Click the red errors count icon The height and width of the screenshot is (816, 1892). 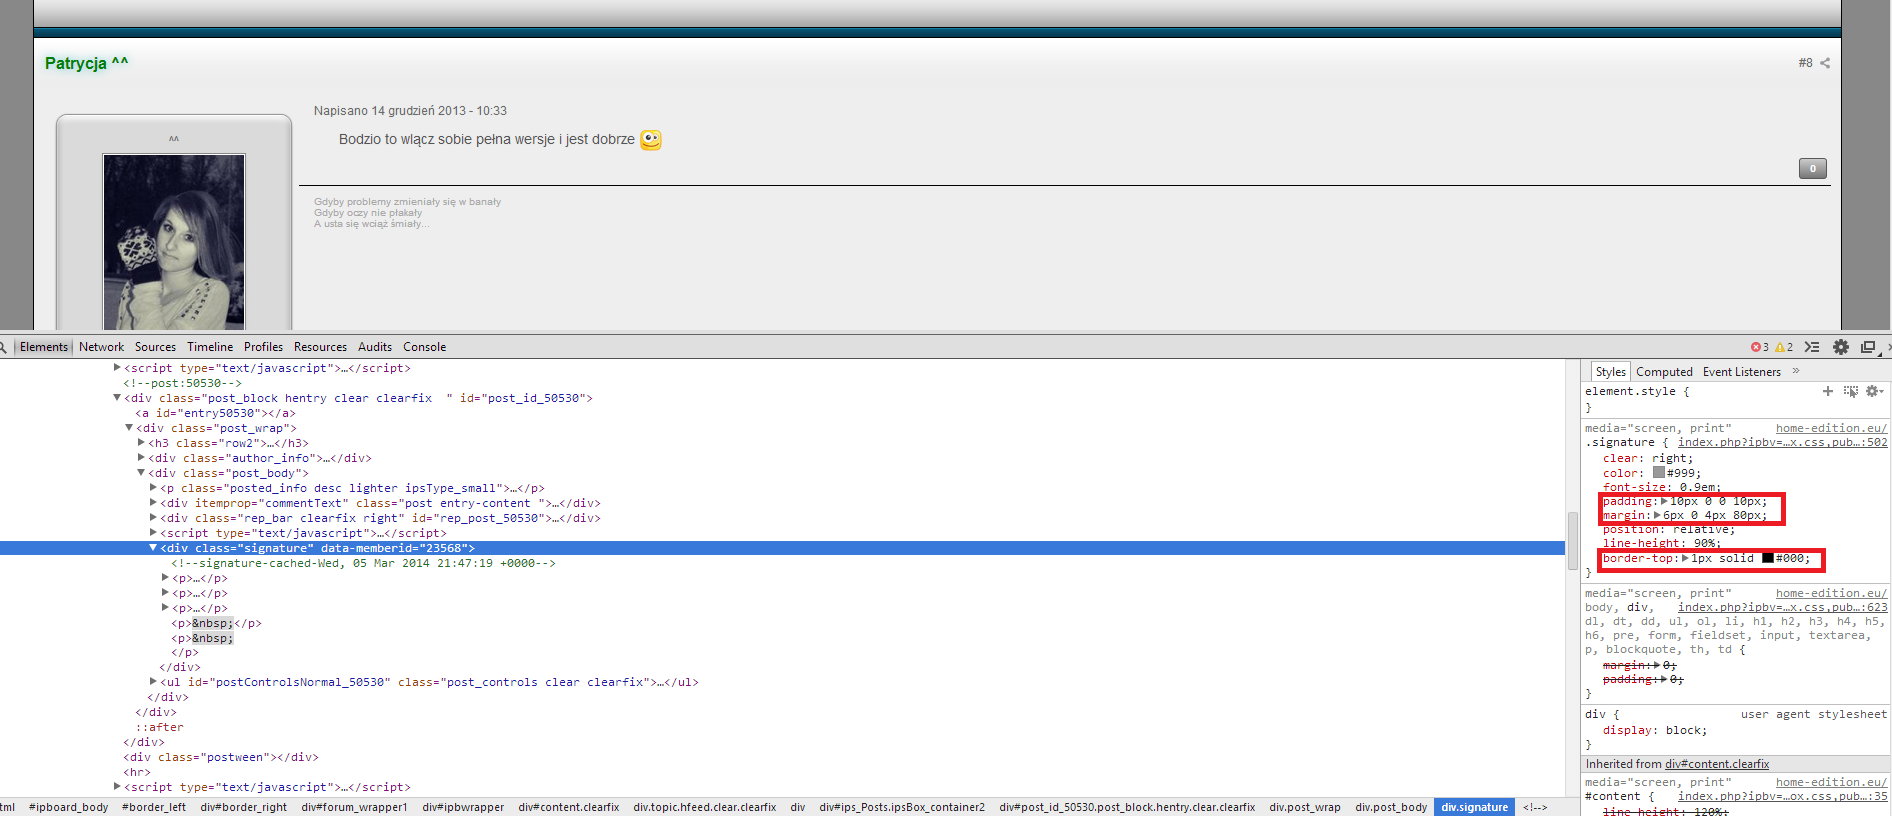(1755, 347)
